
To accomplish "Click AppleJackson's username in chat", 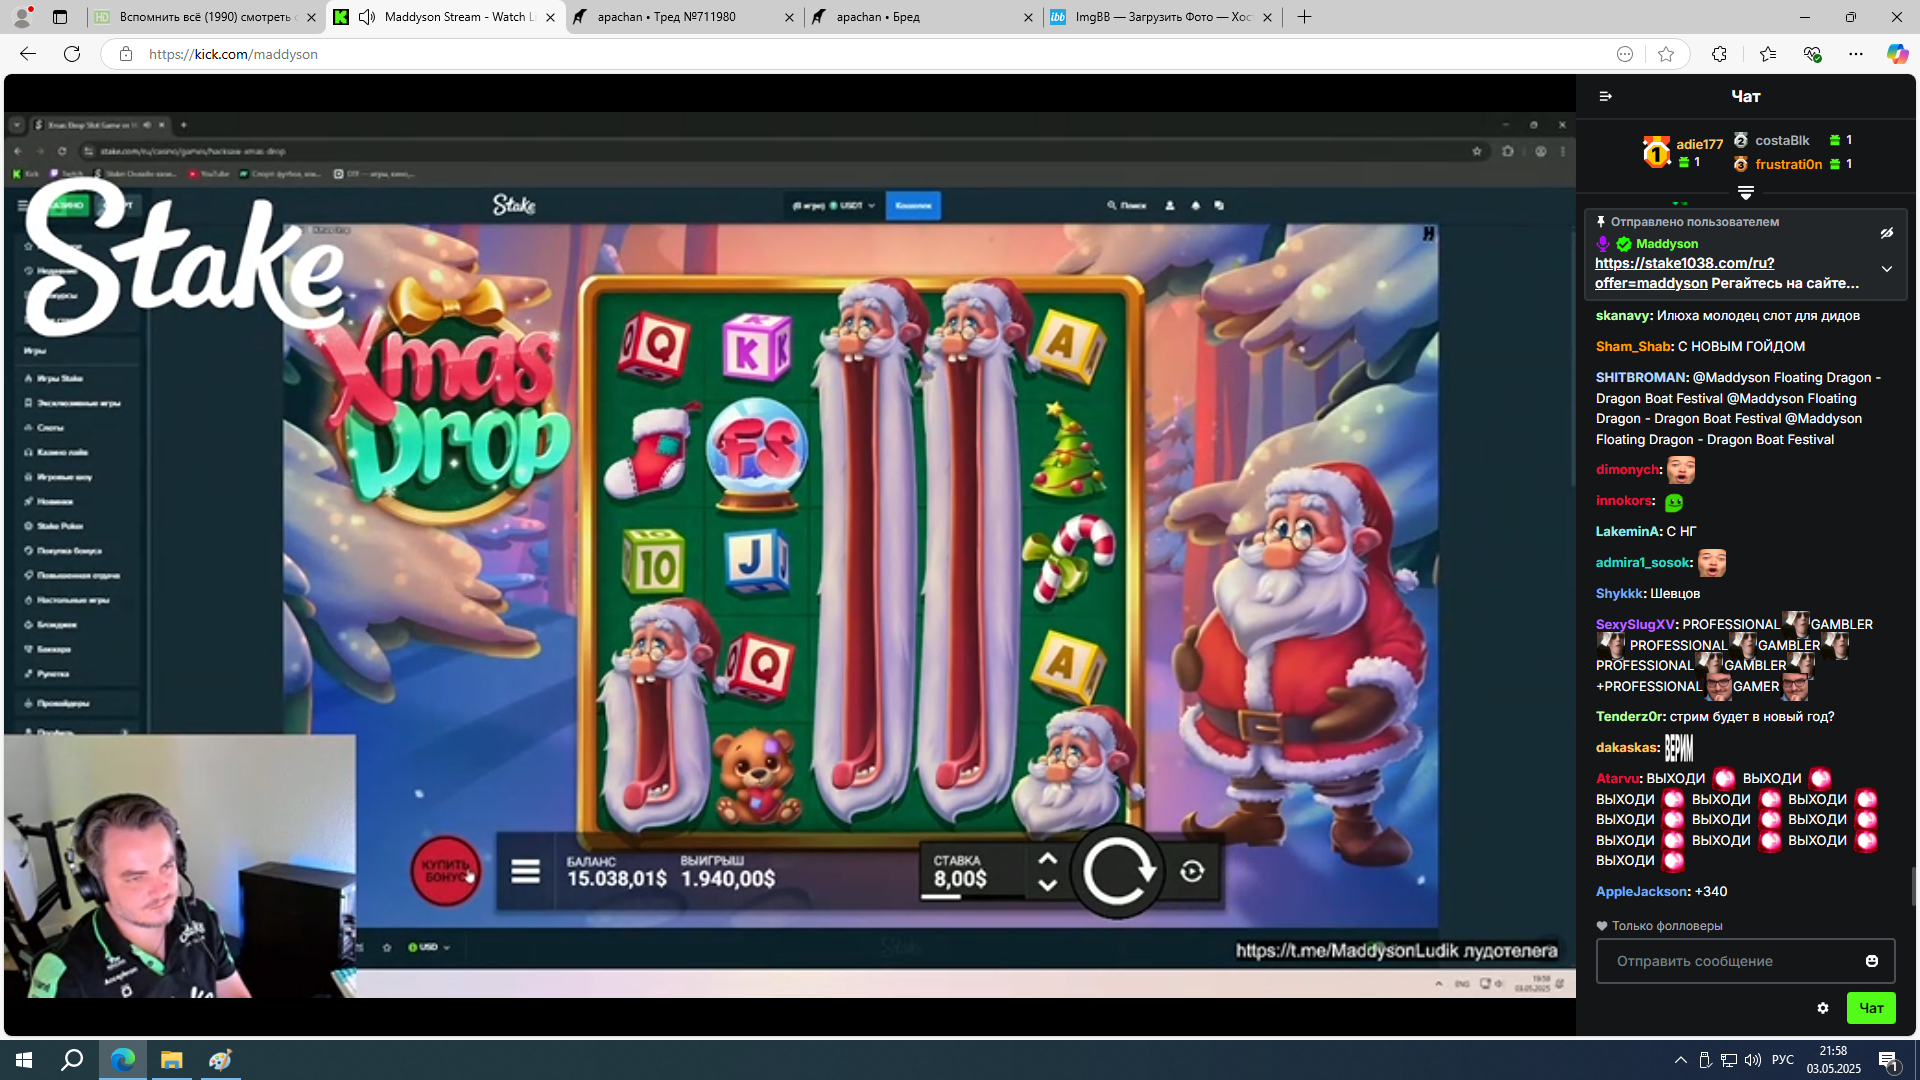I will coord(1641,892).
